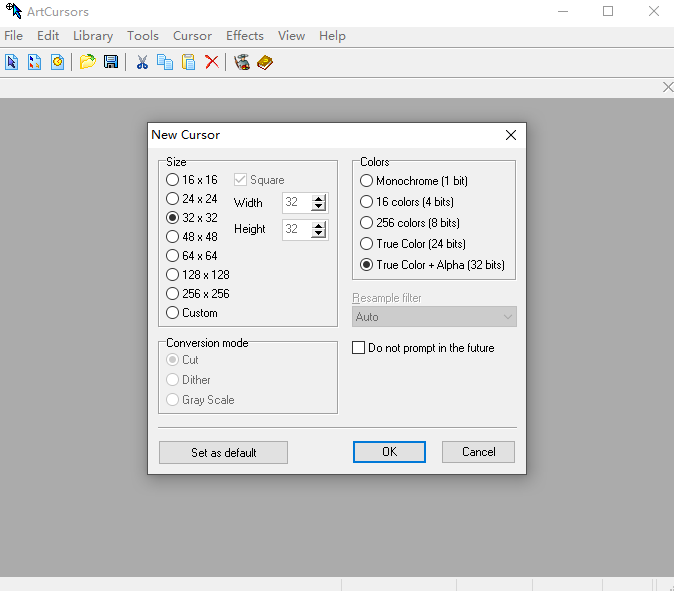
Task: Open the Effects menu
Action: point(245,36)
